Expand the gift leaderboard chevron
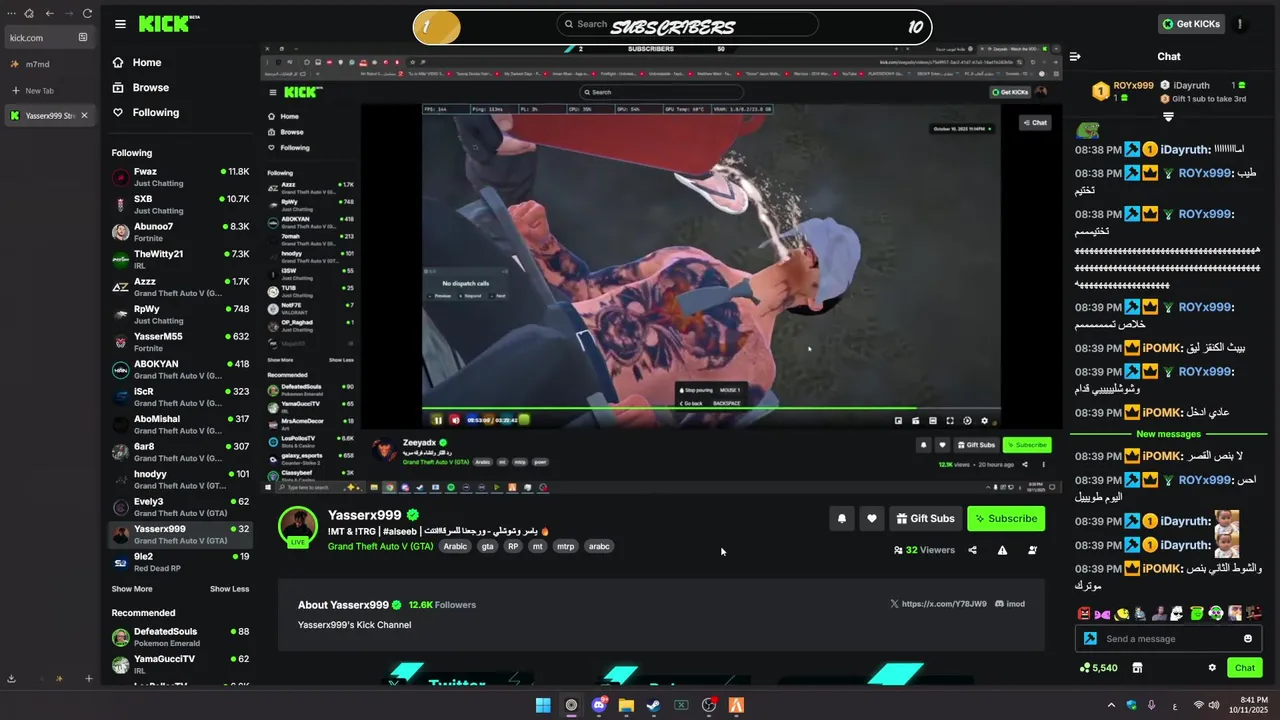This screenshot has width=1280, height=720. 1168,117
